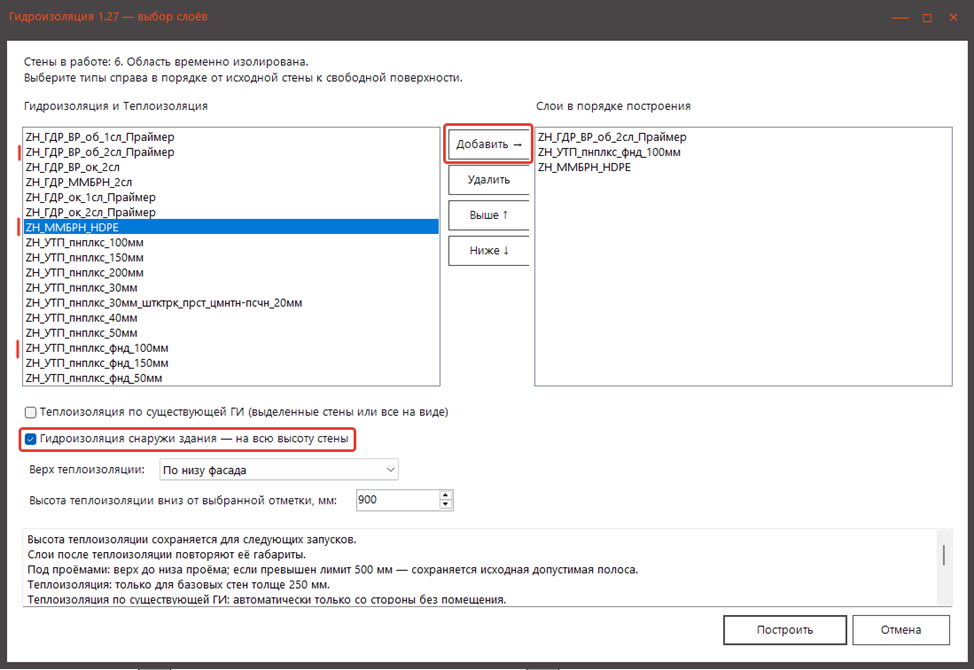Close the Гидроизоляция 1.27 window

point(954,17)
